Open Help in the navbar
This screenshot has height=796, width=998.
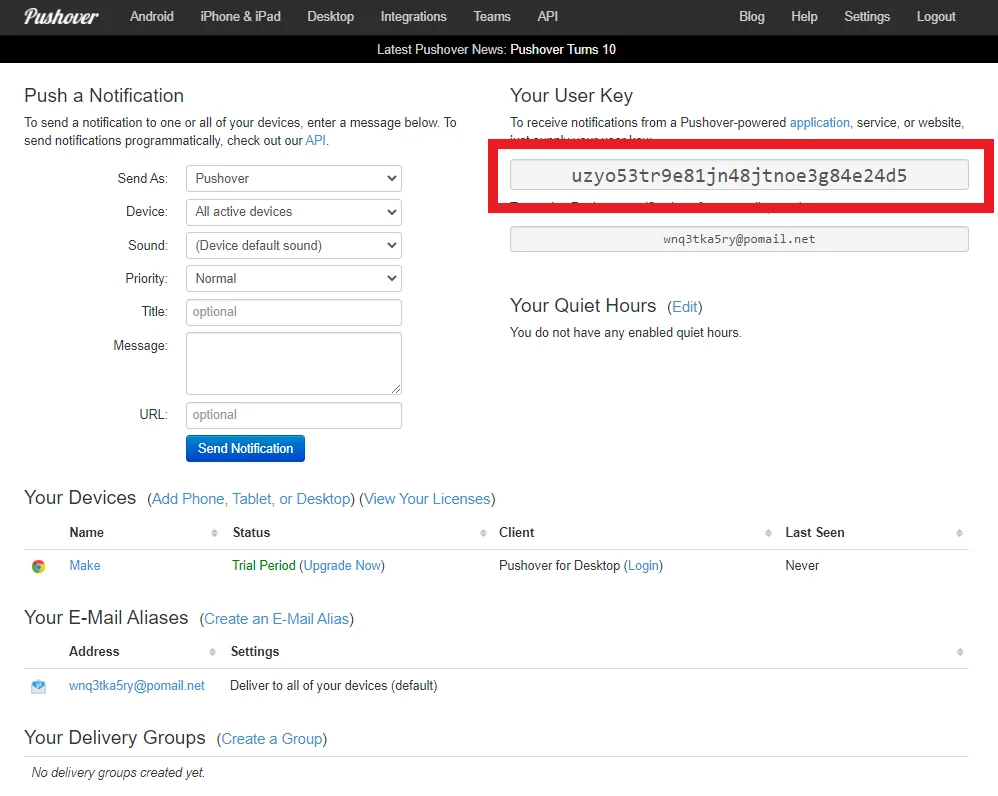pos(804,17)
